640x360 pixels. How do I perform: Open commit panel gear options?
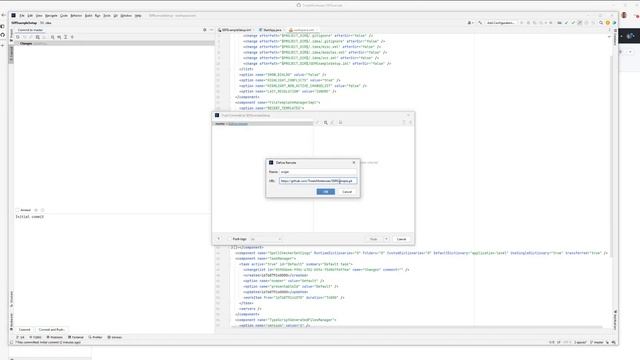point(204,30)
